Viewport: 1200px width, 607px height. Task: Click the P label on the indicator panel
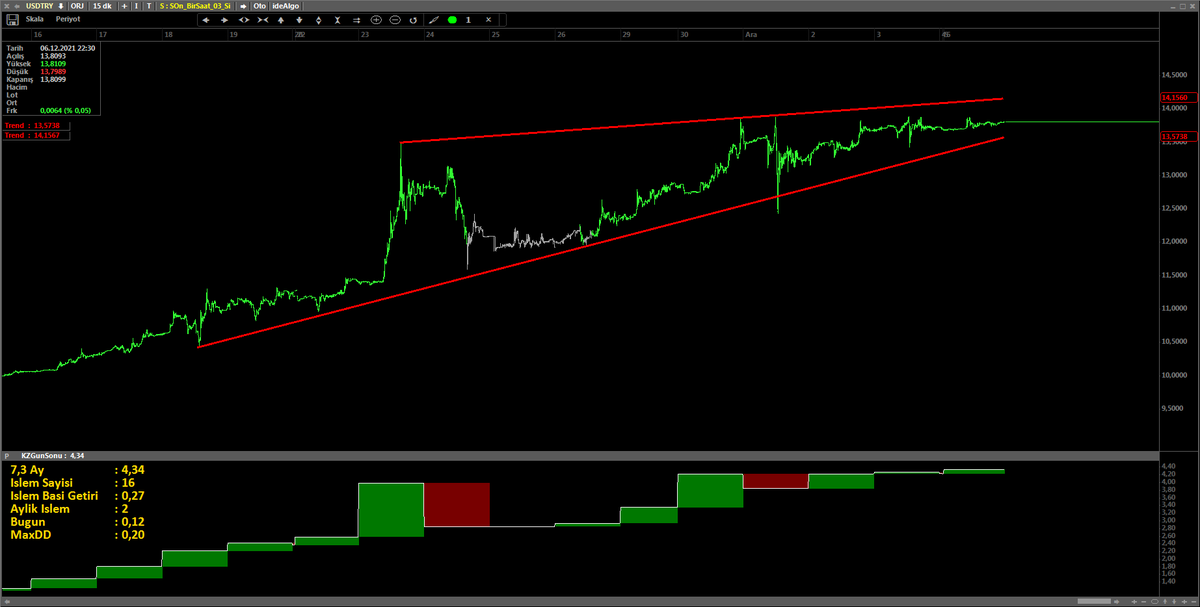click(x=7, y=455)
